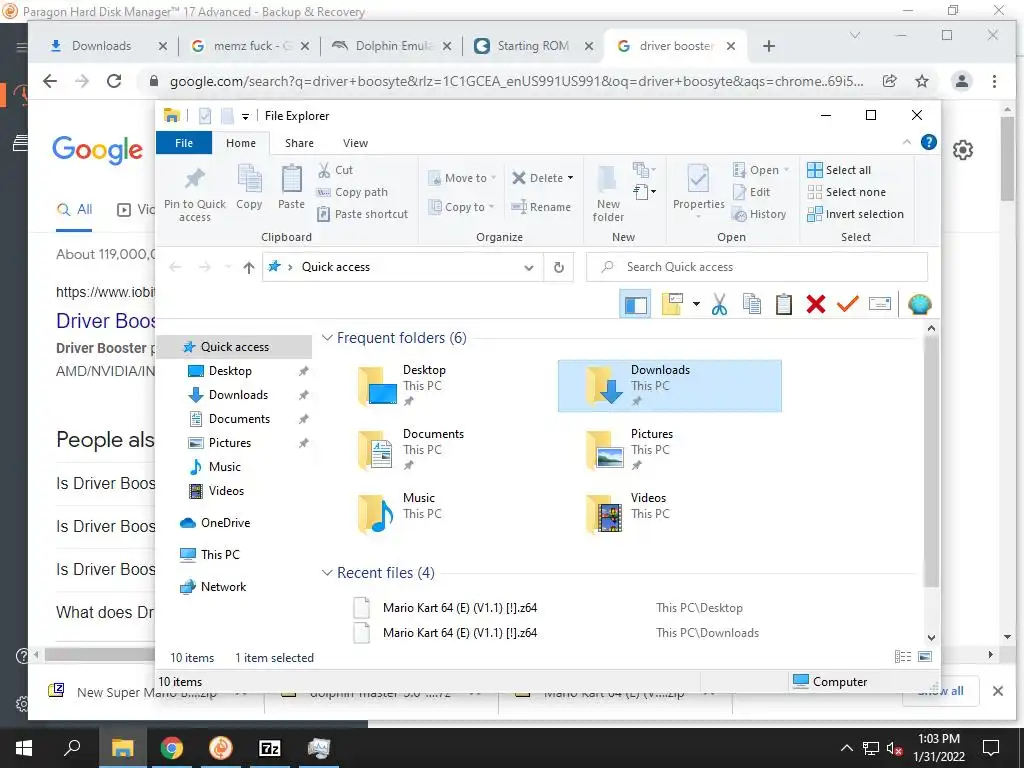Screen dimensions: 1024x768
Task: Collapse the ribbon with chevron
Action: coord(906,142)
